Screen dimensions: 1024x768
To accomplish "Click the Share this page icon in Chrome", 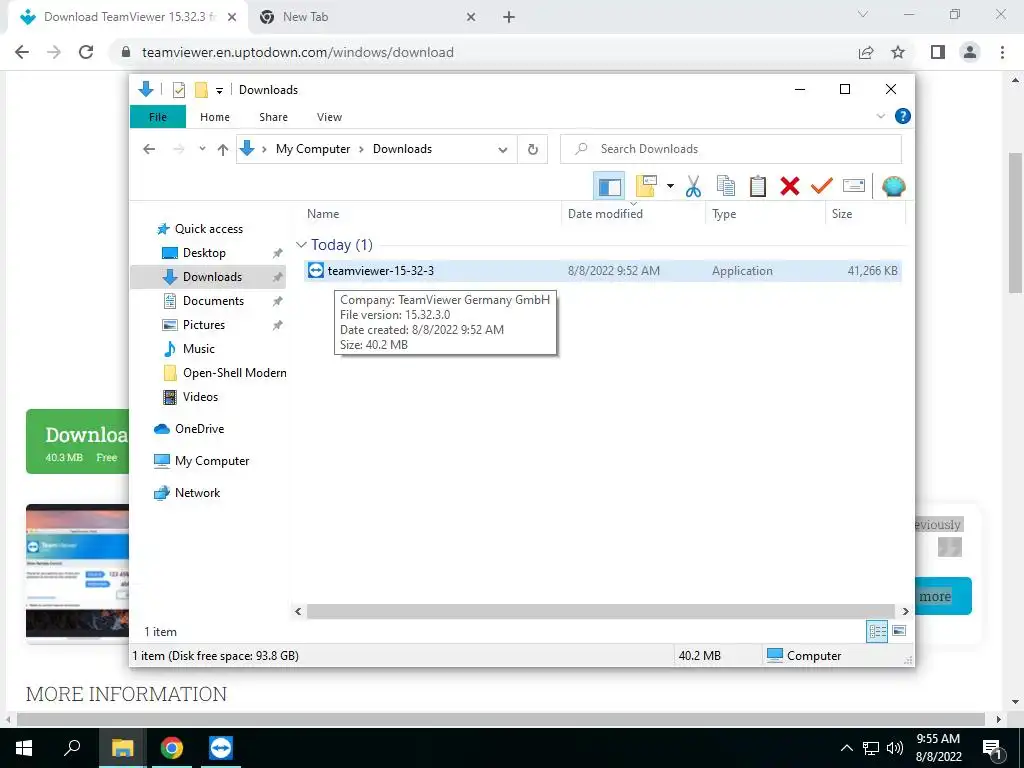I will pyautogui.click(x=866, y=52).
